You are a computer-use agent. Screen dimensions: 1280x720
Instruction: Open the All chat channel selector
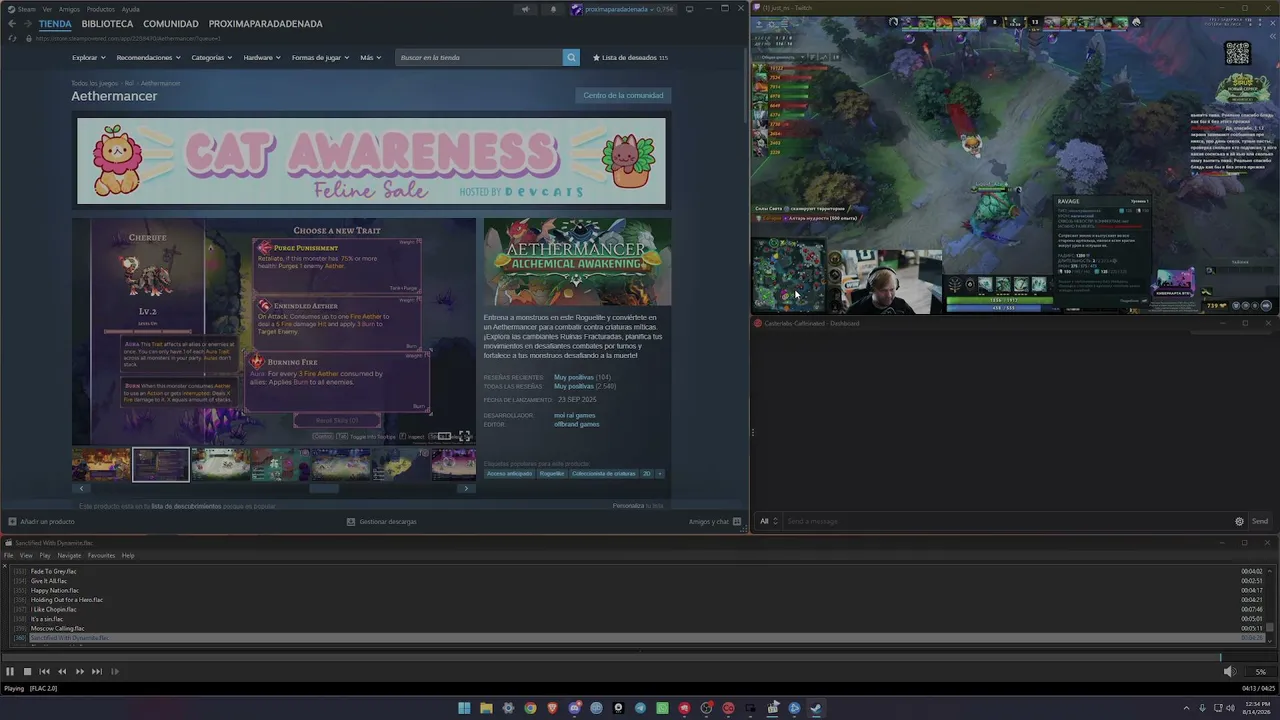tap(768, 521)
